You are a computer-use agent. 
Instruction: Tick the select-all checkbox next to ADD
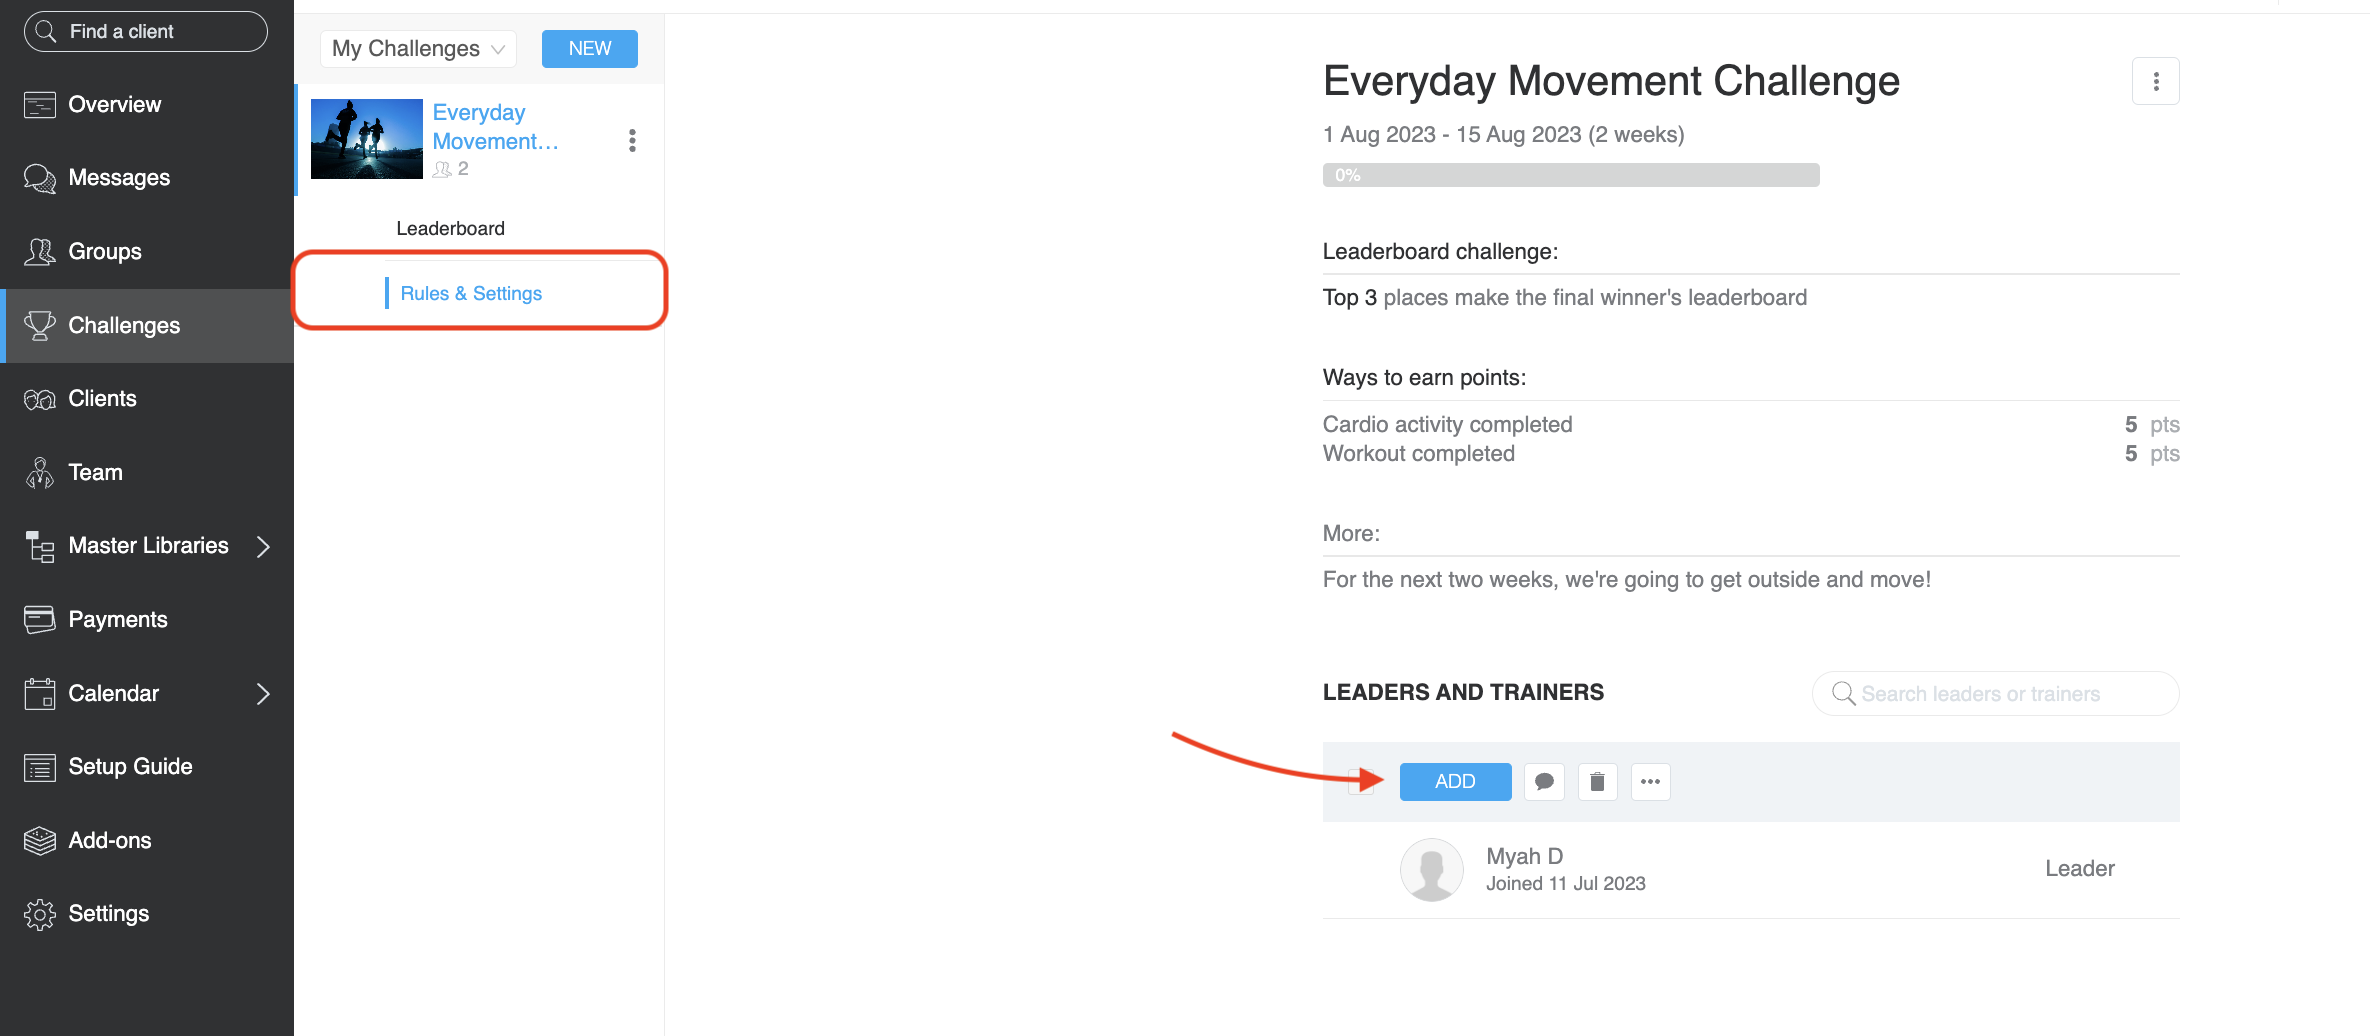pos(1360,781)
